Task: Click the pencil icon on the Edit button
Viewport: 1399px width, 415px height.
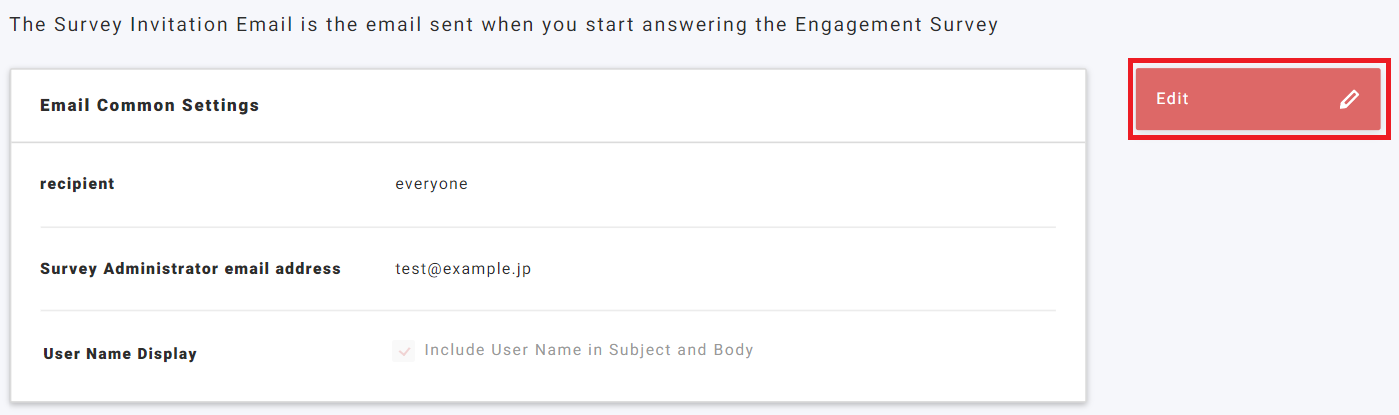Action: (1349, 99)
